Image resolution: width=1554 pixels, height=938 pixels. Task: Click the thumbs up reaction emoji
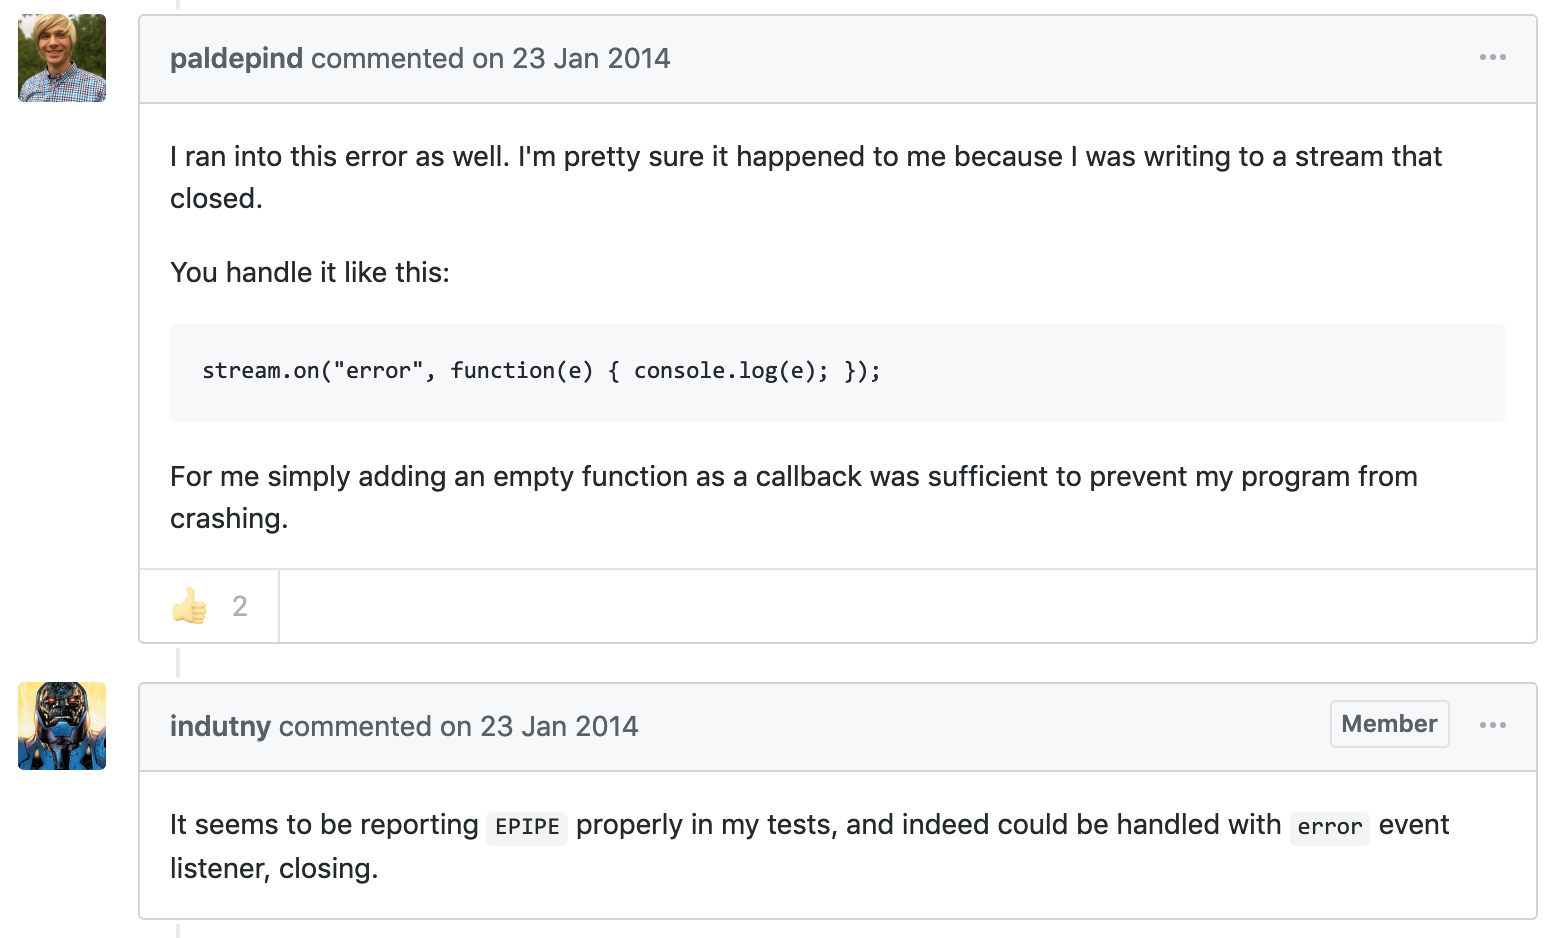tap(189, 606)
